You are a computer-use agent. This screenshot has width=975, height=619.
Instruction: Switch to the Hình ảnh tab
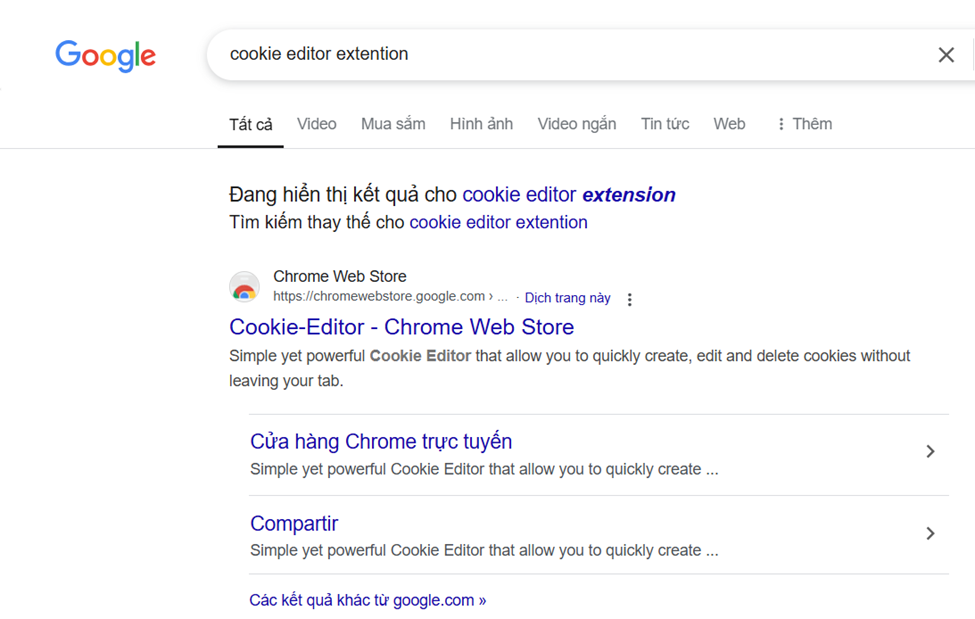481,124
